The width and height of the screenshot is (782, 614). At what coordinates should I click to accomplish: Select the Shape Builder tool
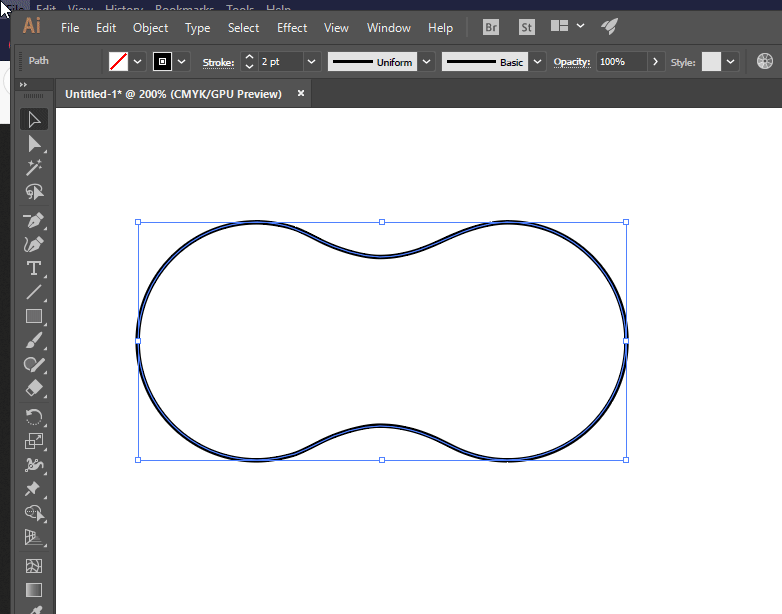34,513
